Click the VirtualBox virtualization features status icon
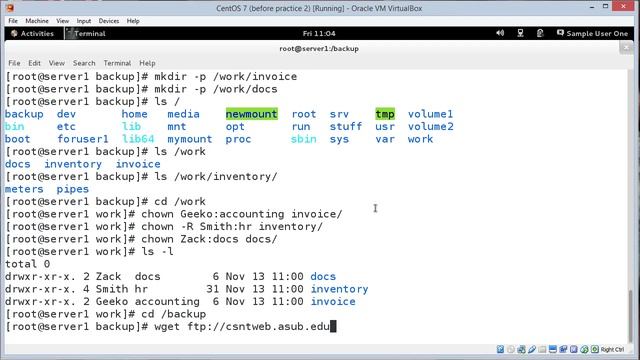This screenshot has width=640, height=360. (x=573, y=349)
